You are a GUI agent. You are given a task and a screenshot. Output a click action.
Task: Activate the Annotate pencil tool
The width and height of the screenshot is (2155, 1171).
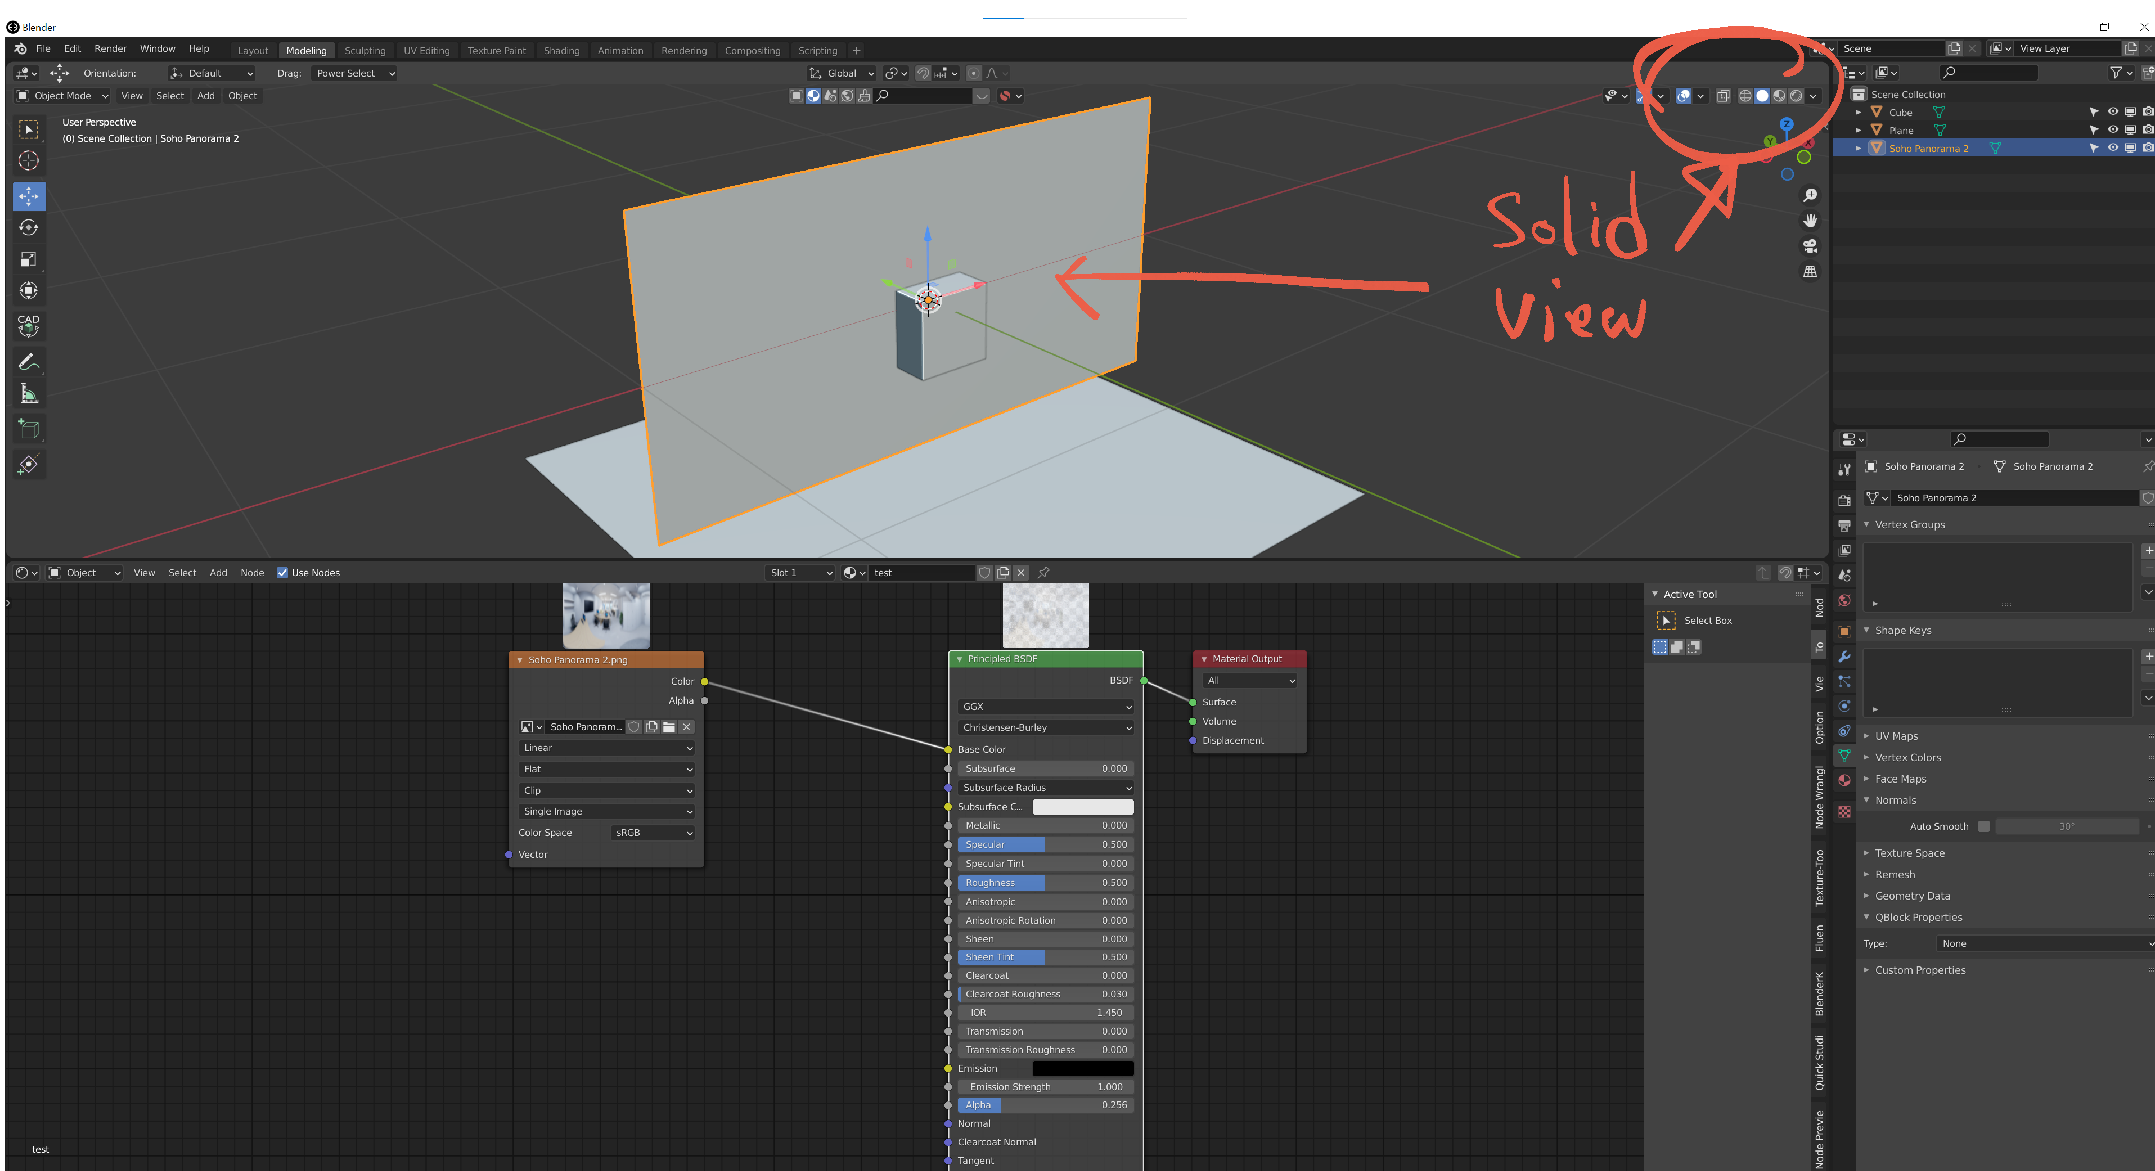tap(29, 362)
